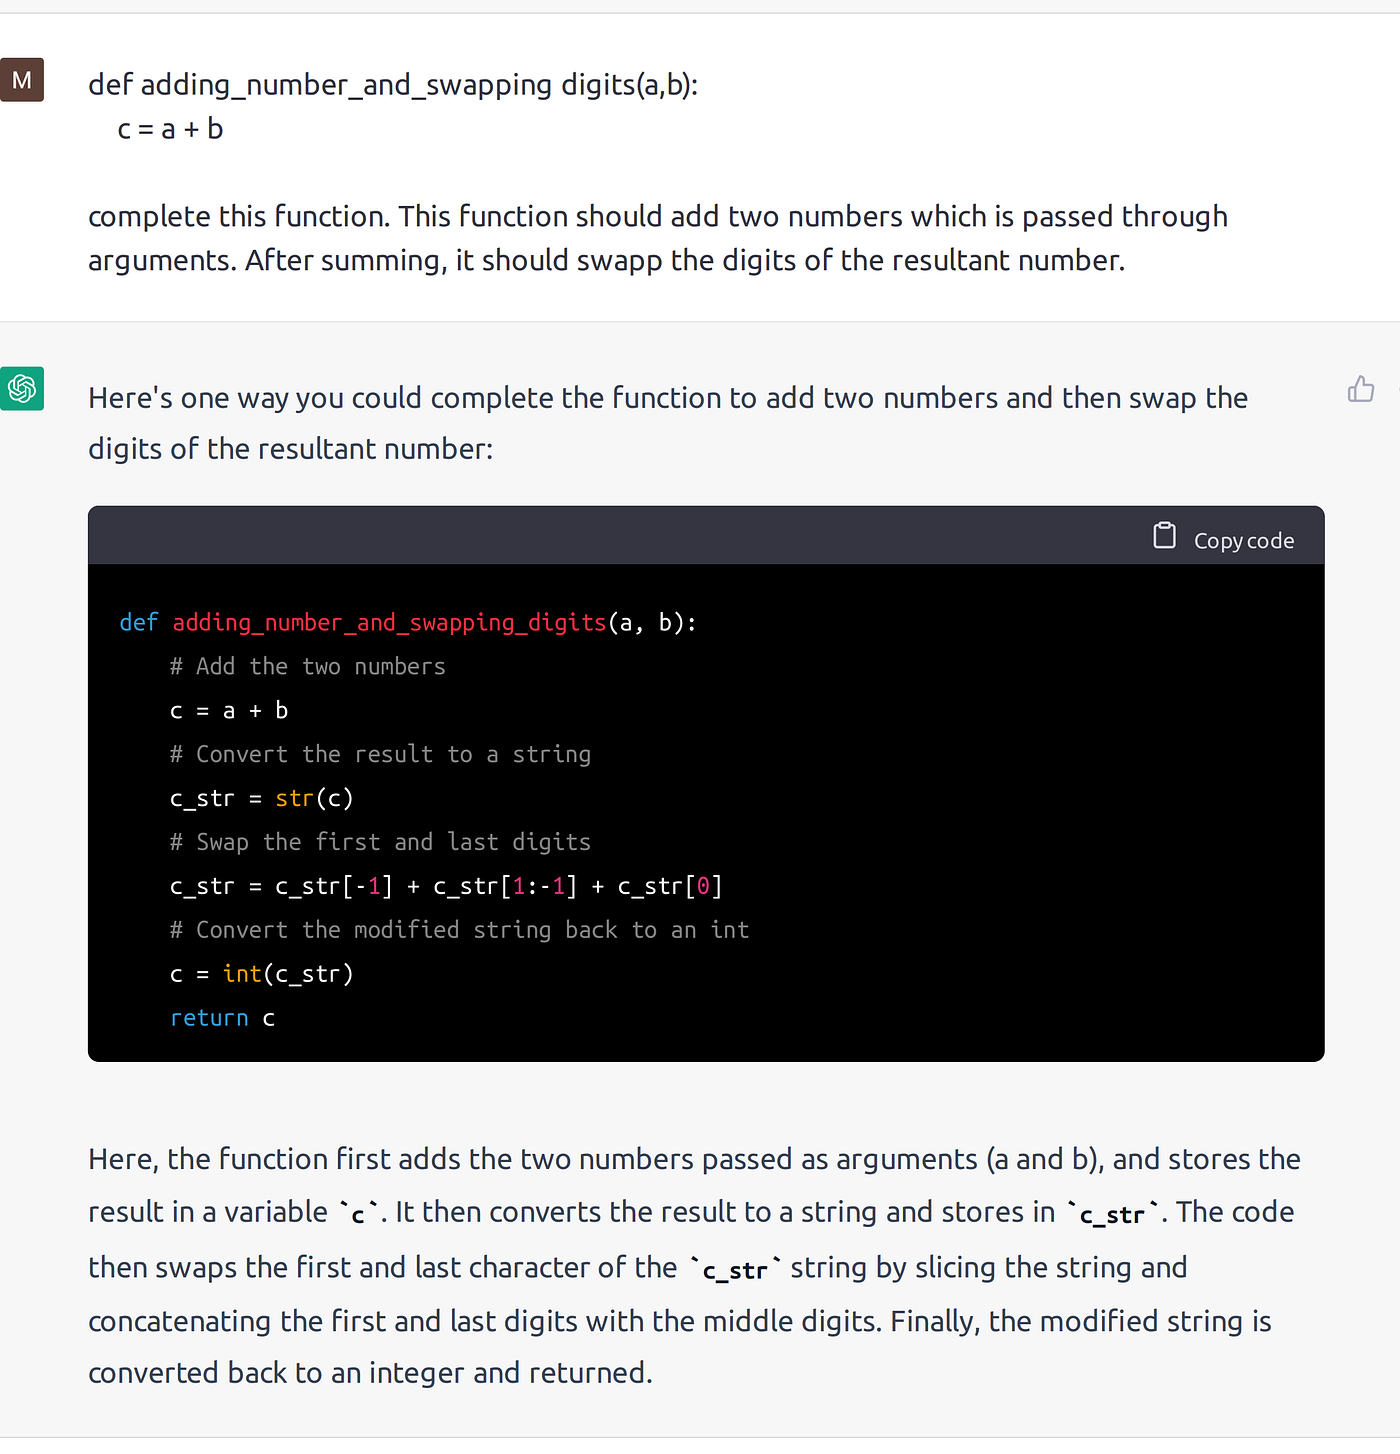Viewport: 1400px width, 1454px height.
Task: Click the orange int call in code
Action: tap(242, 974)
